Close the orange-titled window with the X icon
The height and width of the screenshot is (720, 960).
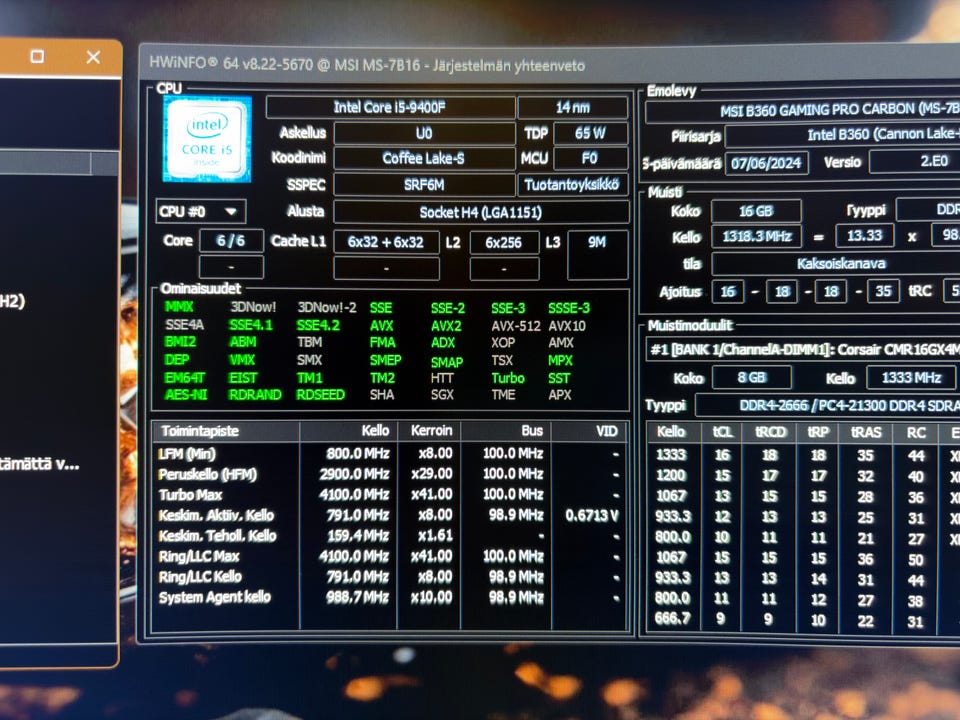(93, 57)
